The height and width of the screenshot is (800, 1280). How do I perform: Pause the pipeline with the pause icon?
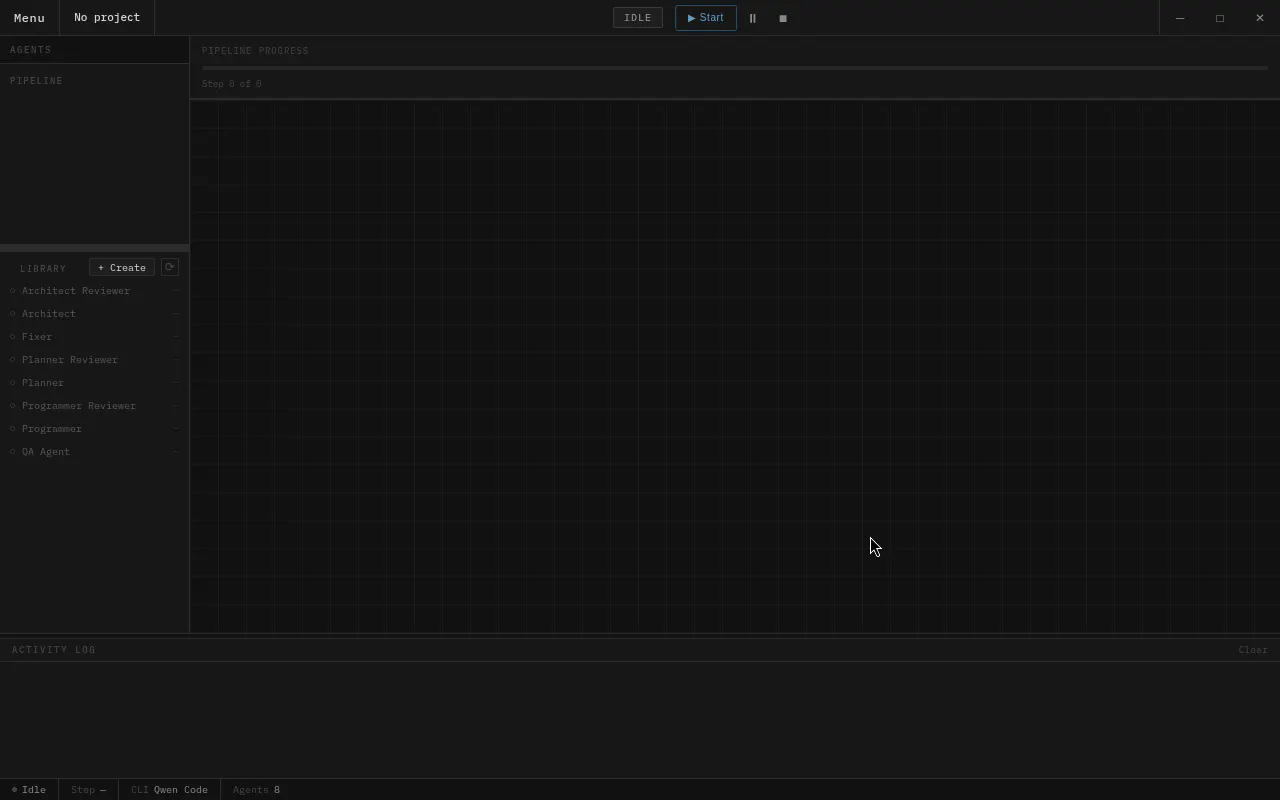(753, 18)
